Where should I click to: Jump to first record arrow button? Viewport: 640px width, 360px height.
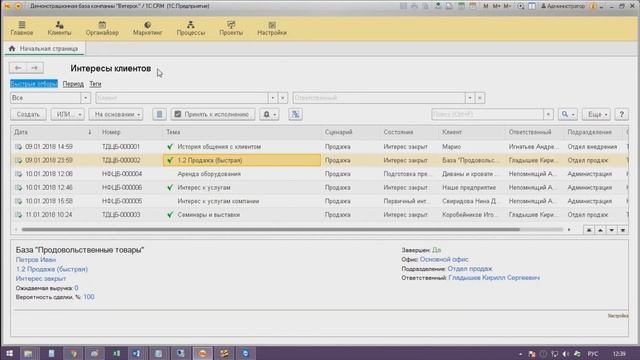tap(589, 230)
